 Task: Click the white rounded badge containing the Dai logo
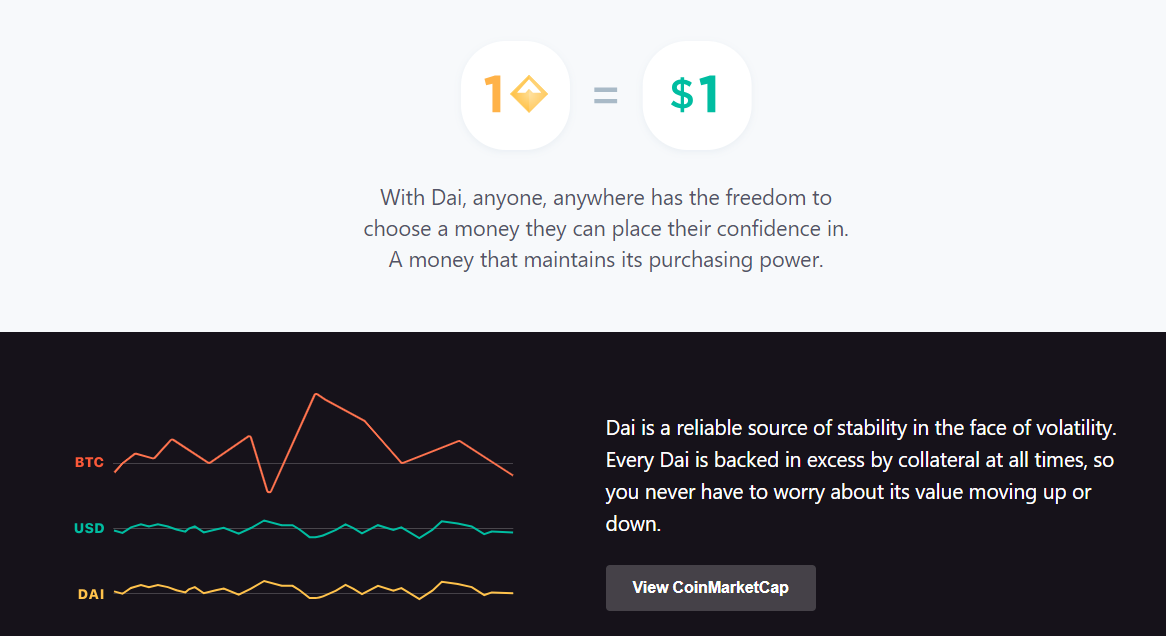point(515,95)
